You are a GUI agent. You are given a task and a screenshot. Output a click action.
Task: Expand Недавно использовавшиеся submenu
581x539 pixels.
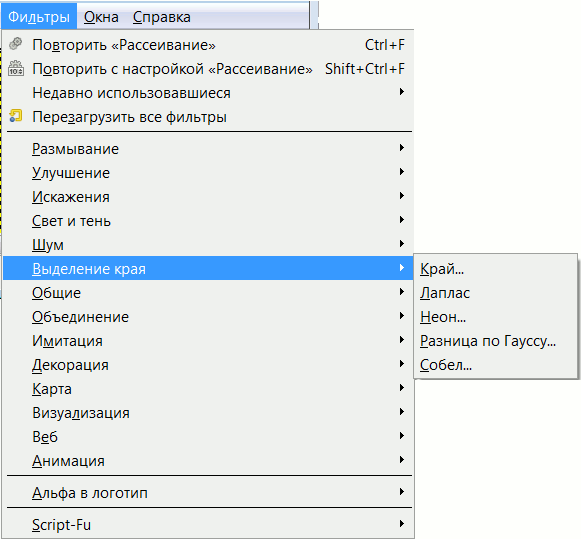tap(208, 93)
